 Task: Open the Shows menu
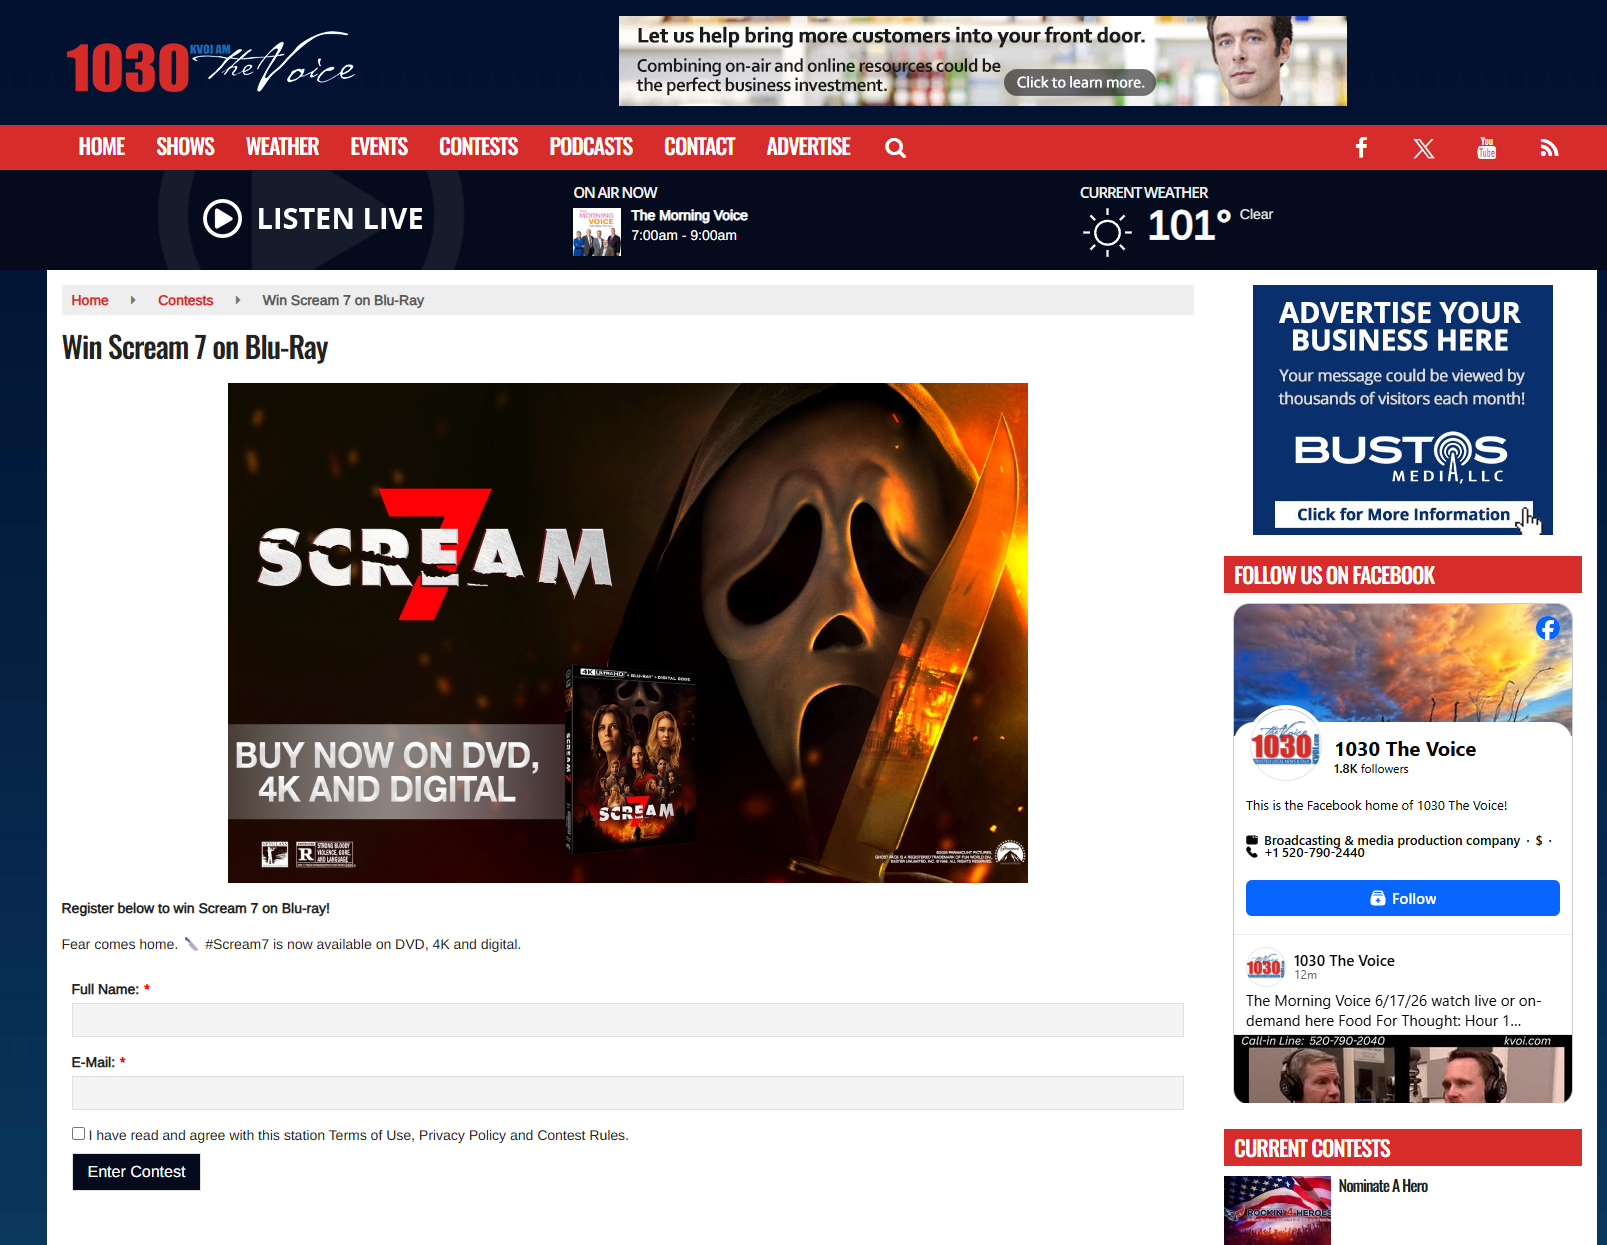[185, 147]
